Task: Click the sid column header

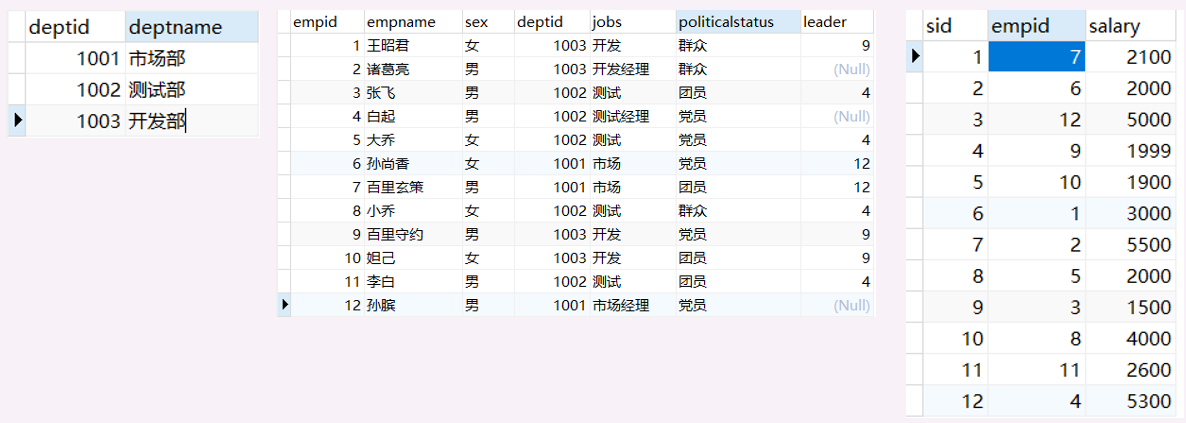Action: pos(955,26)
